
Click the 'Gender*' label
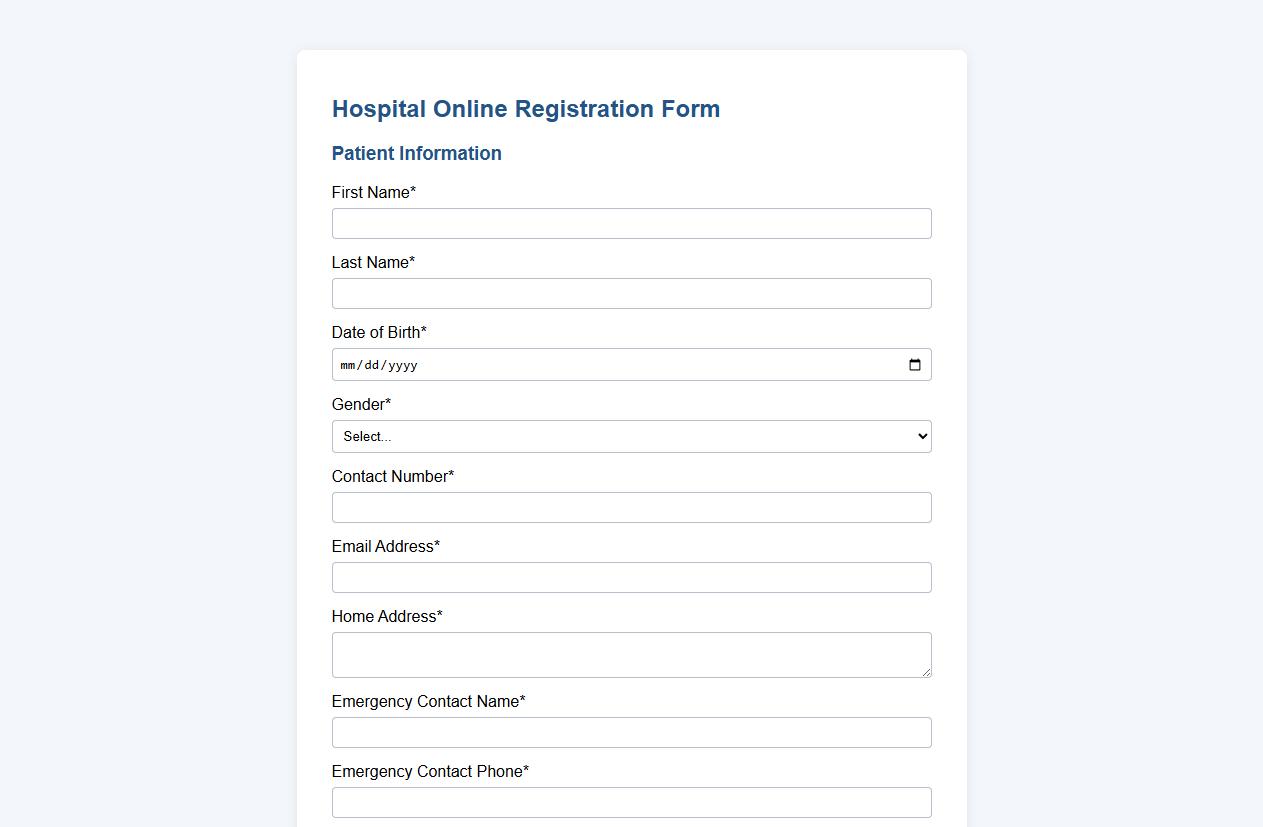pos(361,404)
